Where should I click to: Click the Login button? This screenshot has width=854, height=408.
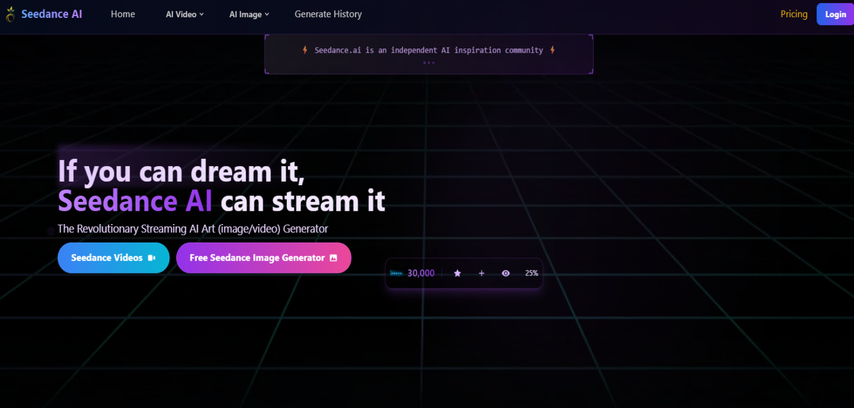pyautogui.click(x=835, y=14)
